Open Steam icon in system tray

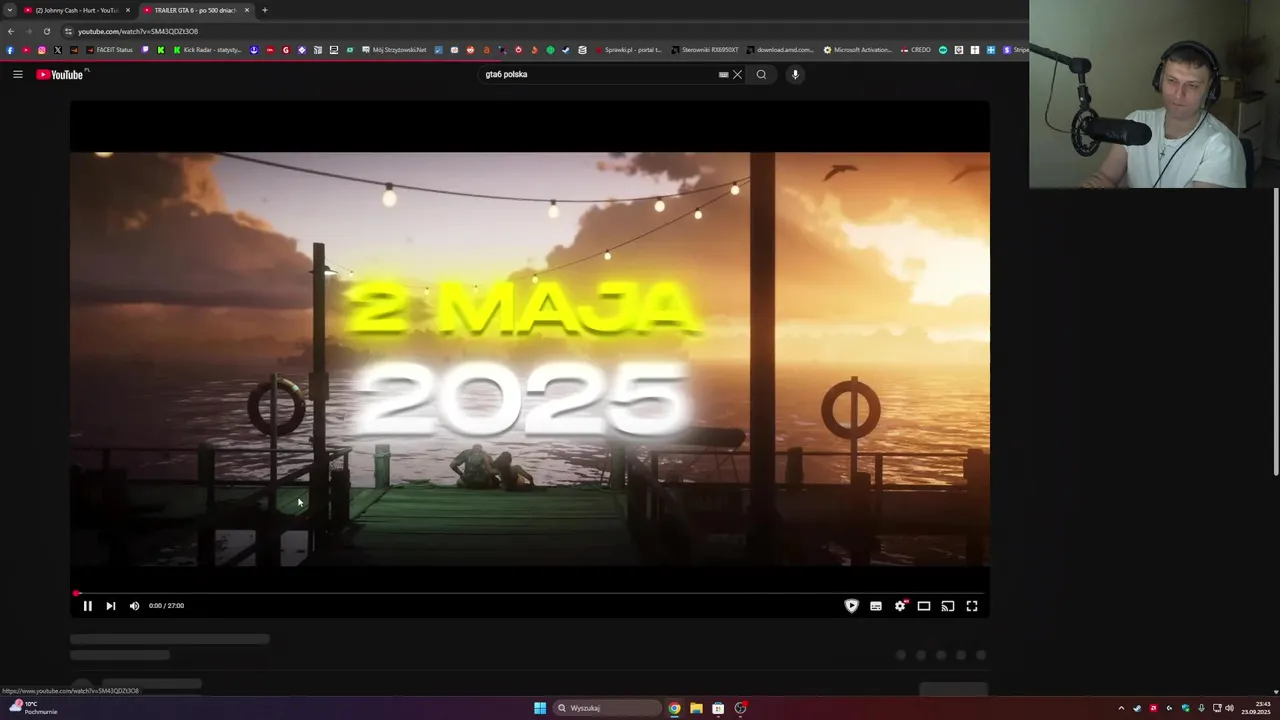[x=1137, y=708]
